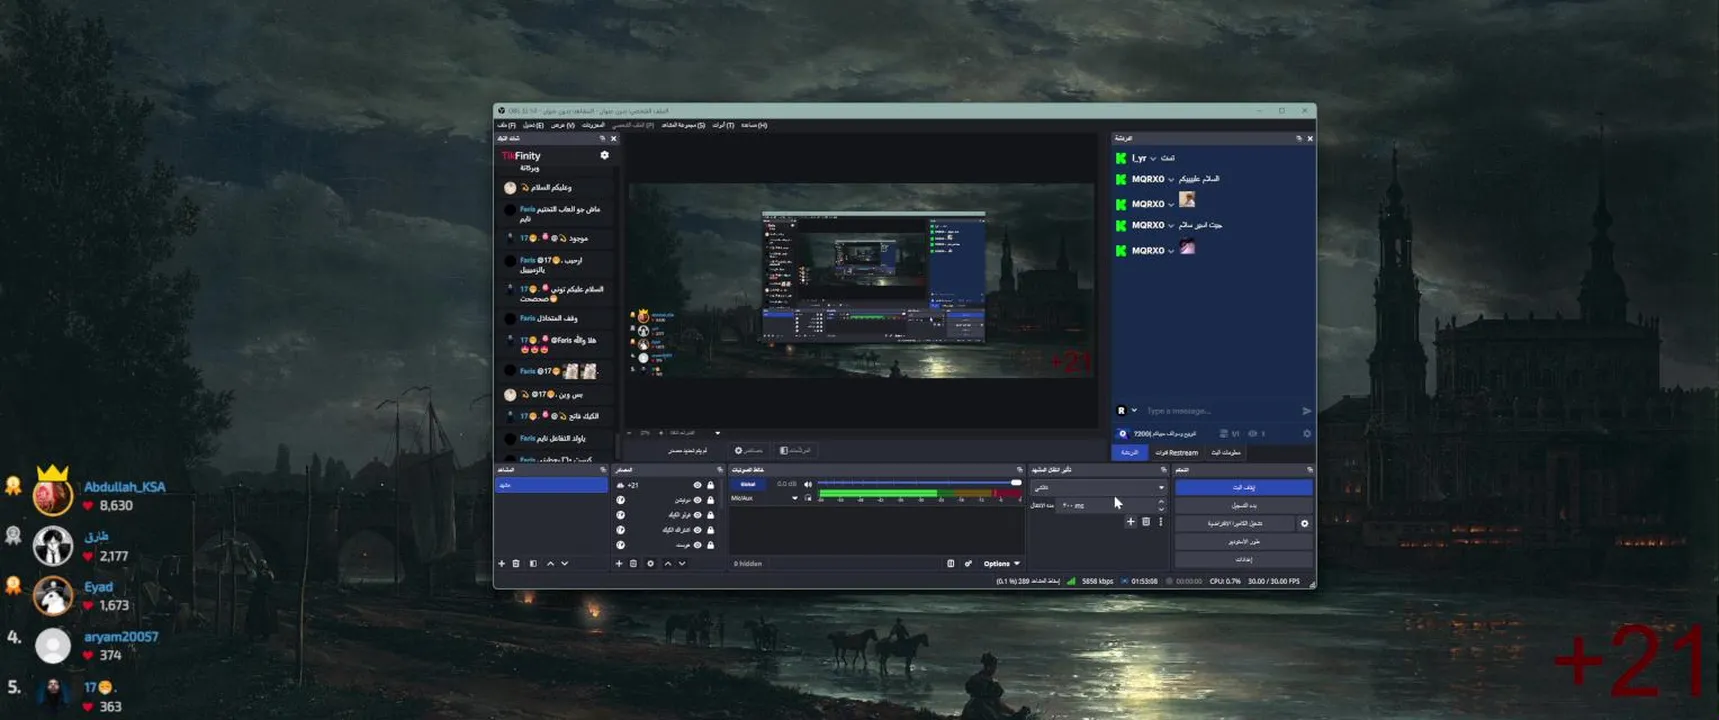Open the Tools (T) menu
Viewport: 1719px width, 720px height.
pyautogui.click(x=723, y=125)
